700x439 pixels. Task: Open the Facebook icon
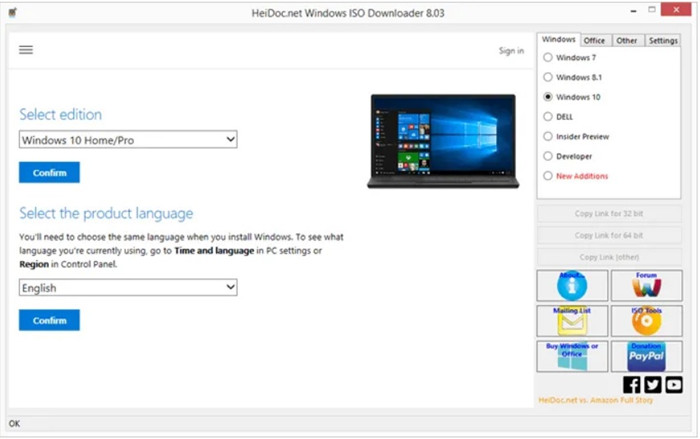[632, 384]
